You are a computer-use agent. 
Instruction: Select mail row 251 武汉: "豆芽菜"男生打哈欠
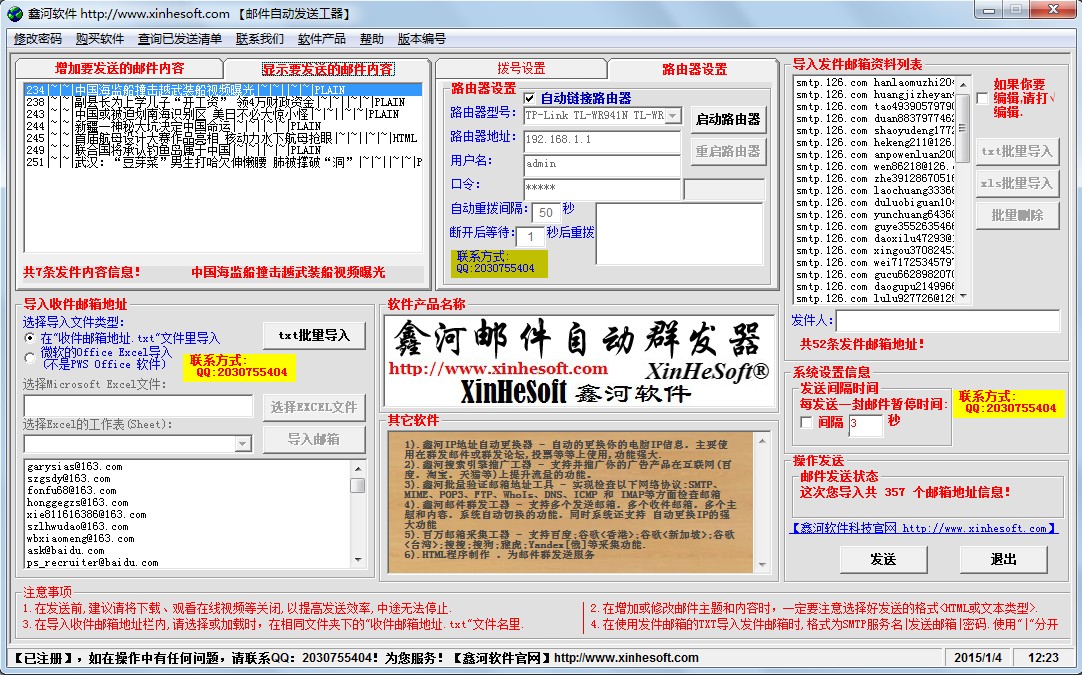click(223, 162)
